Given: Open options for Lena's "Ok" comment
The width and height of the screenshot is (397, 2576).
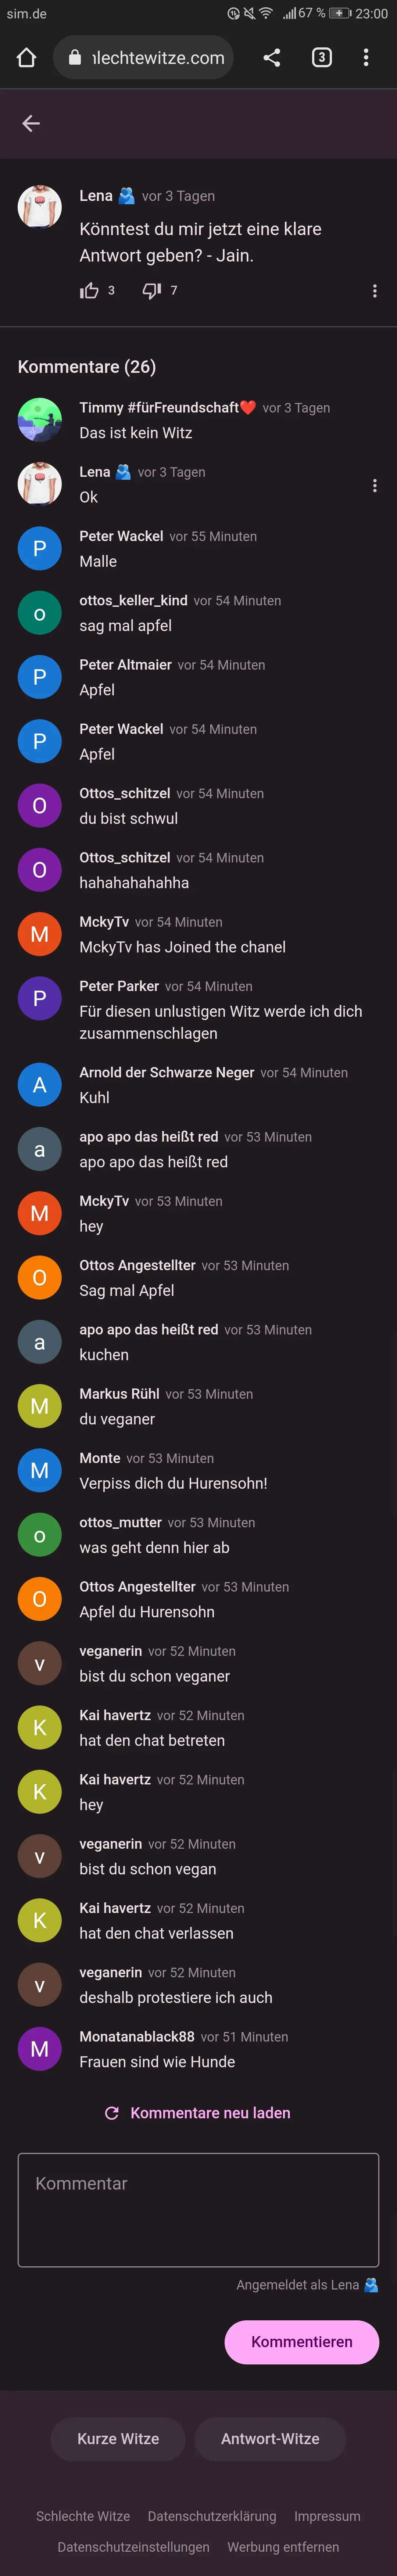Looking at the screenshot, I should coord(374,485).
